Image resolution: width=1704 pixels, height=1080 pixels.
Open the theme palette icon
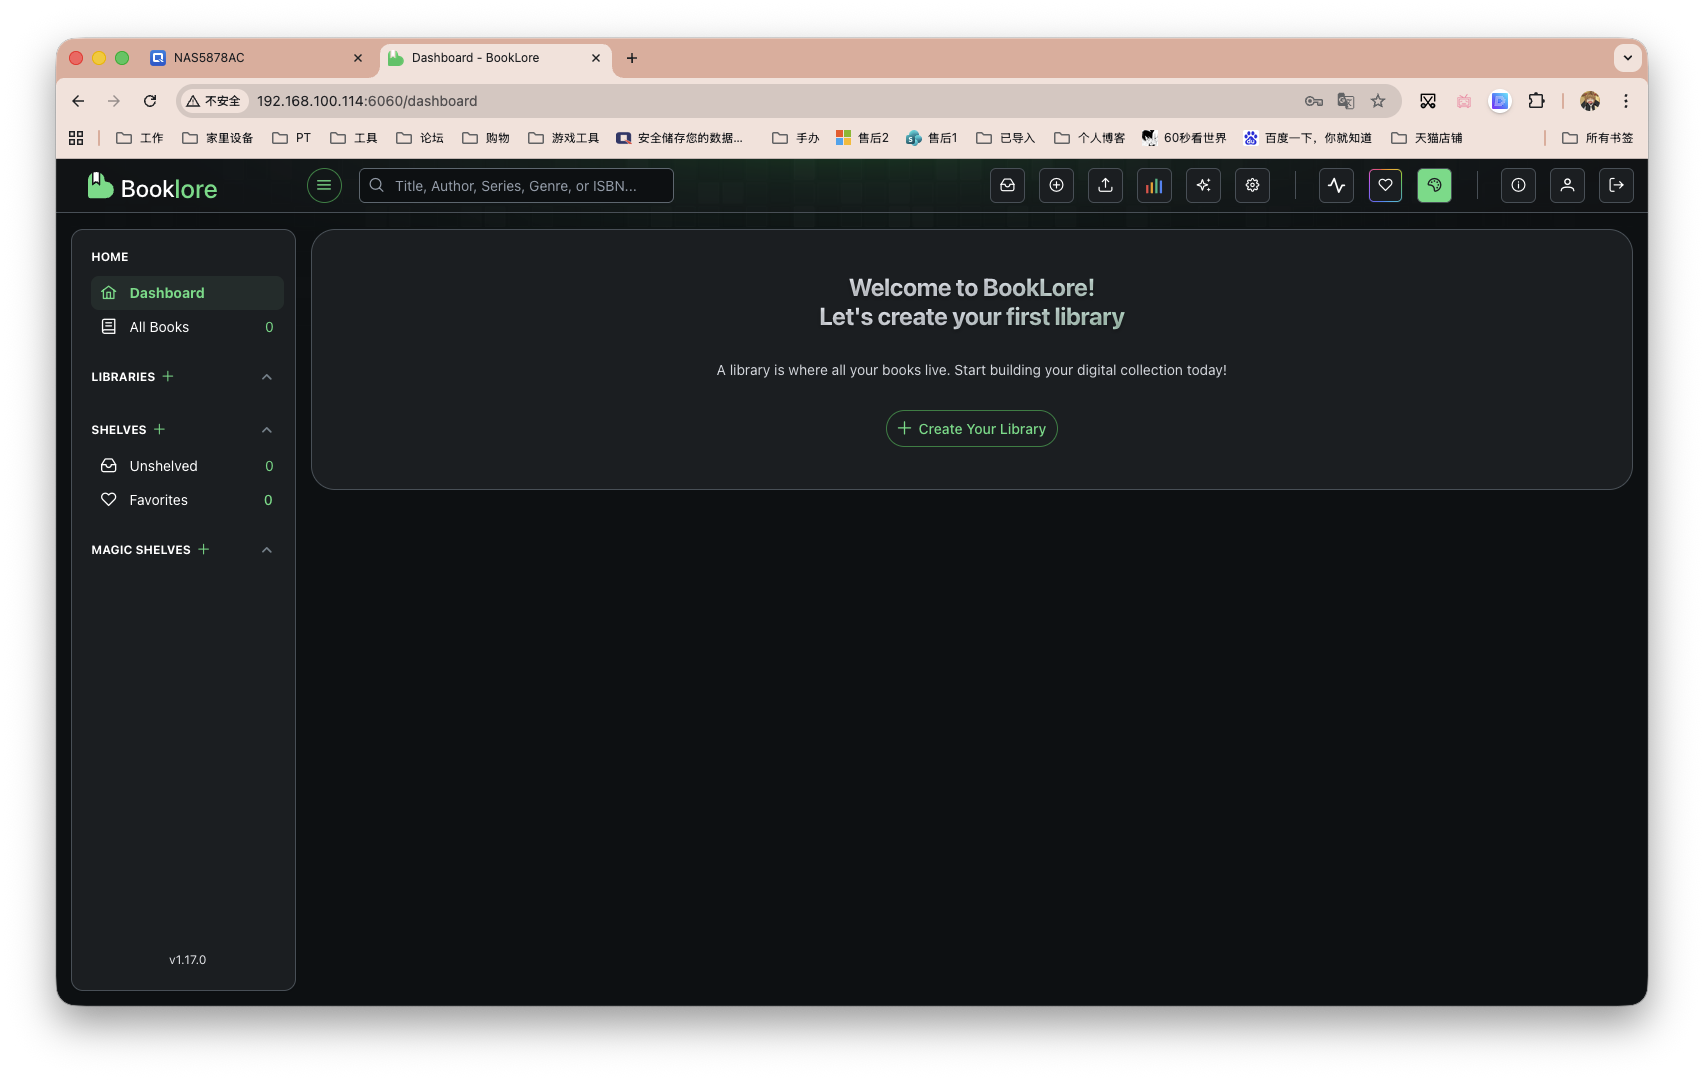[x=1434, y=185]
